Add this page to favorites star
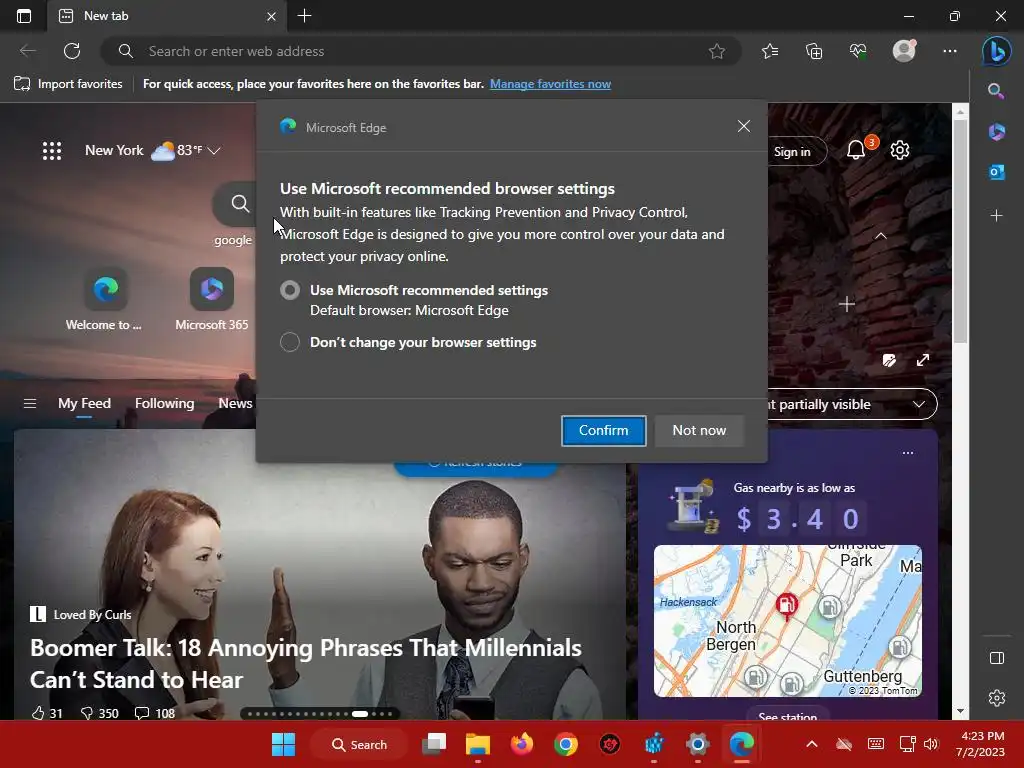The height and width of the screenshot is (768, 1024). [716, 51]
